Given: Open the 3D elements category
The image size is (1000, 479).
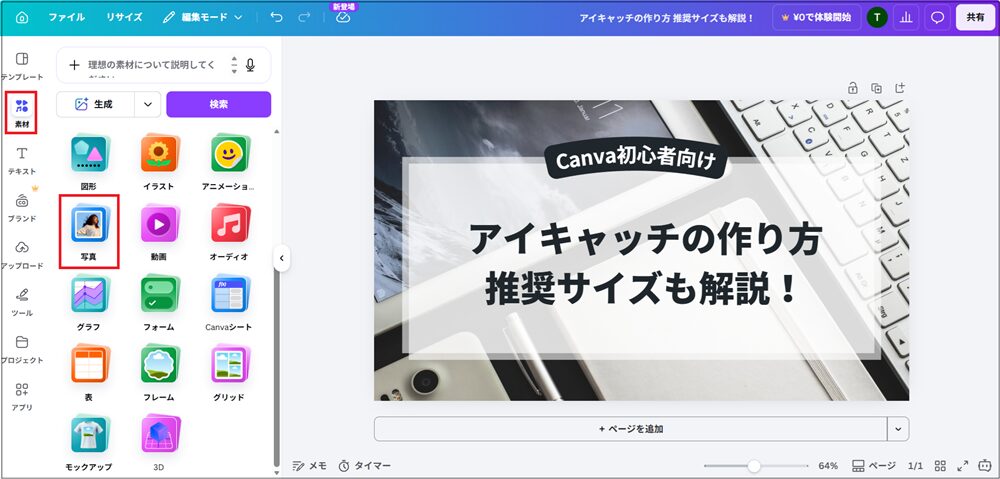Looking at the screenshot, I should [x=159, y=443].
